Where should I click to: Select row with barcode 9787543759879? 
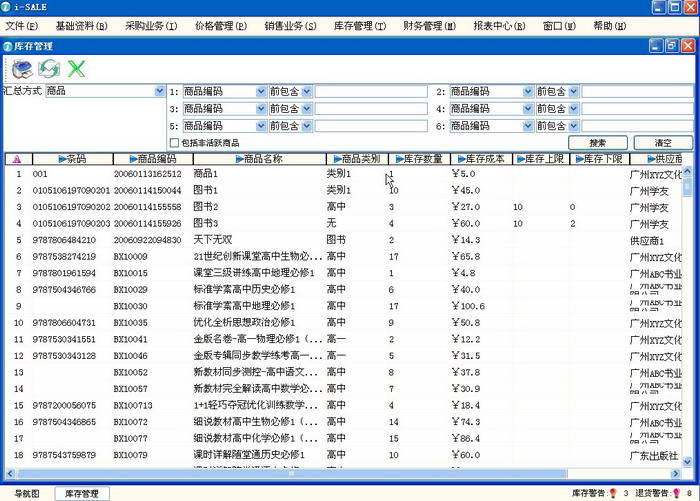343,455
